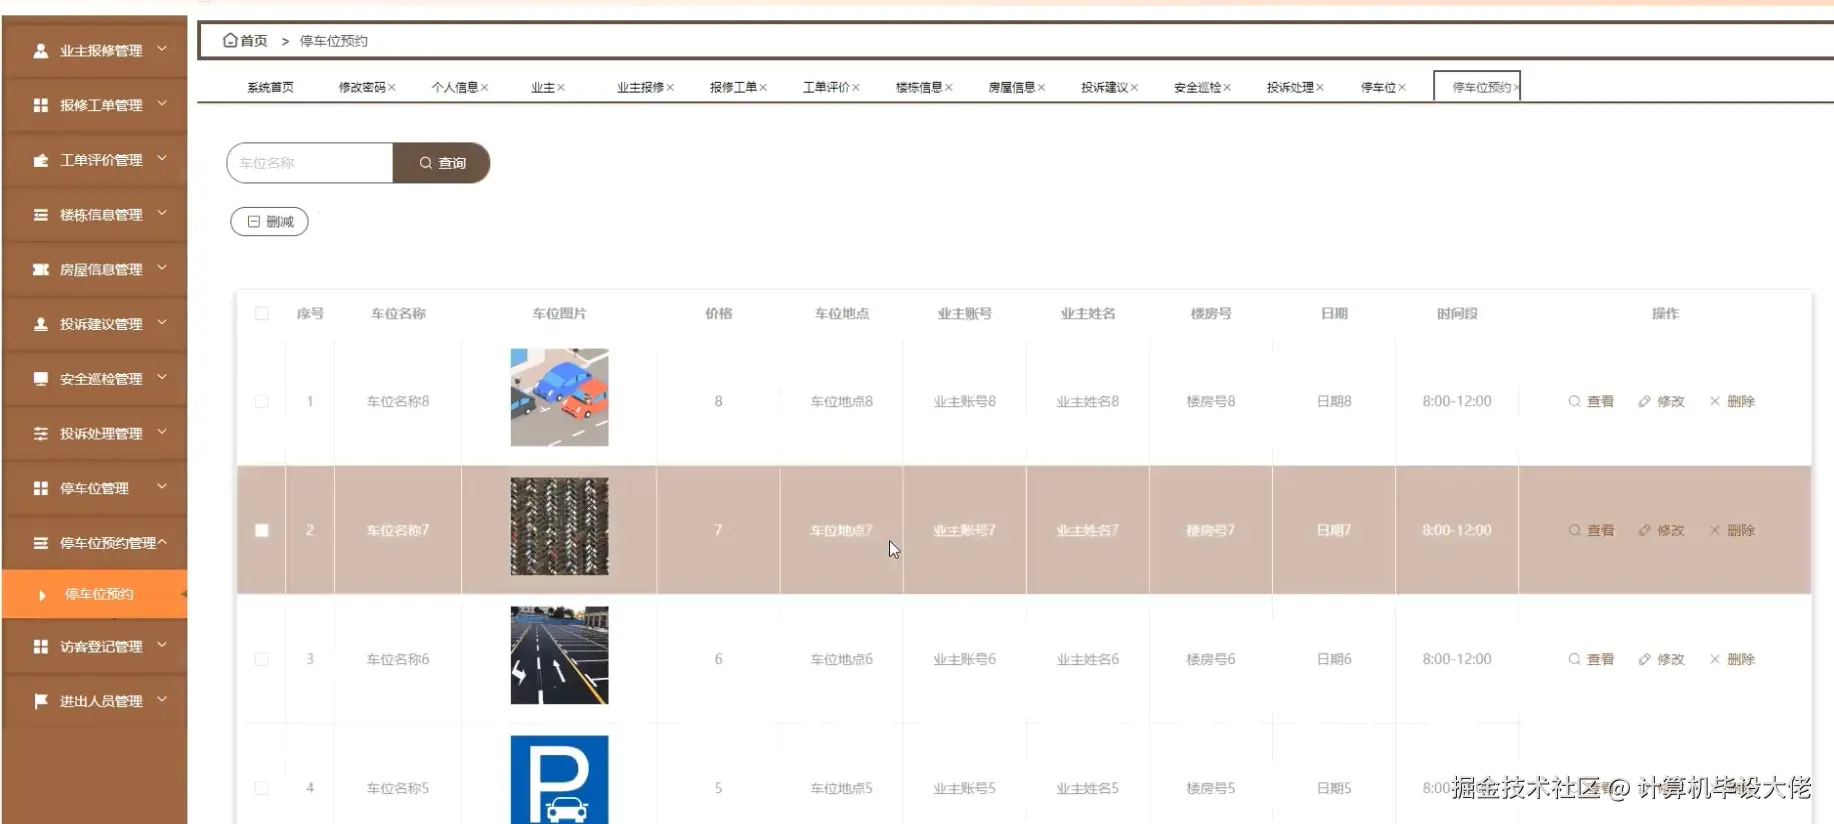Click the 查询 search button
The width and height of the screenshot is (1834, 824).
(441, 163)
